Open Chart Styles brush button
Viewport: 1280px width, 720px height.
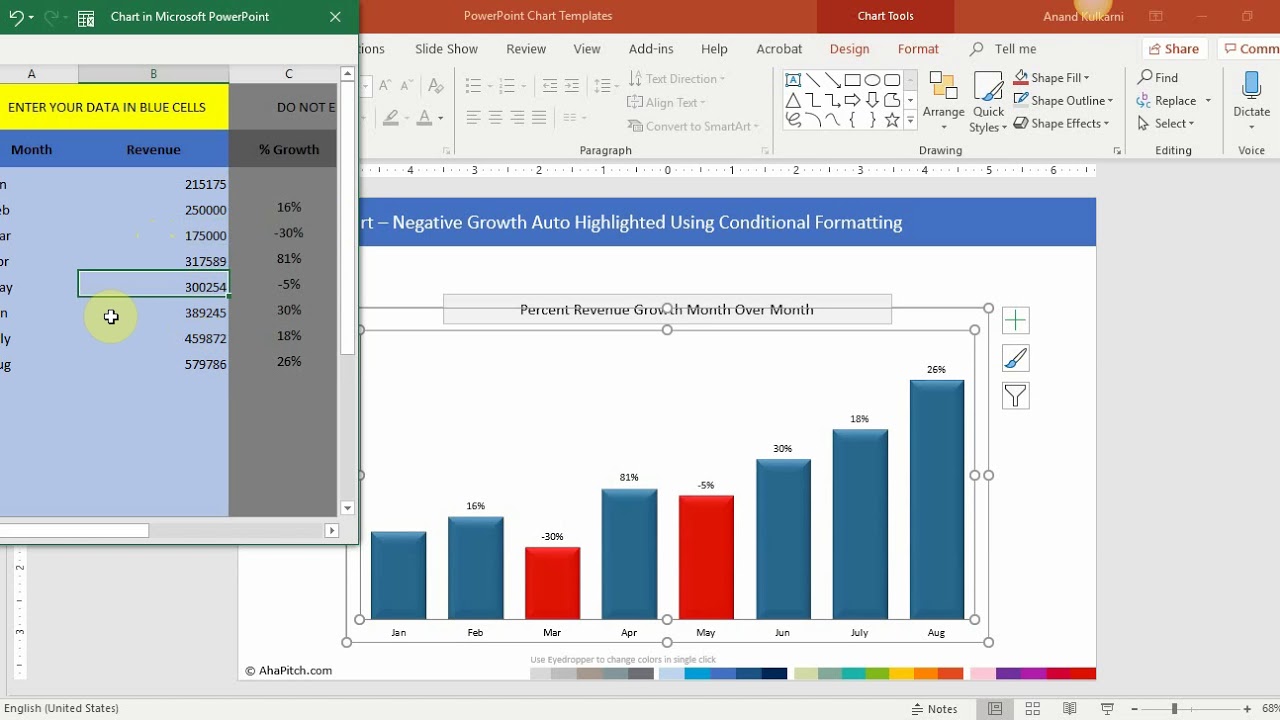point(1015,358)
